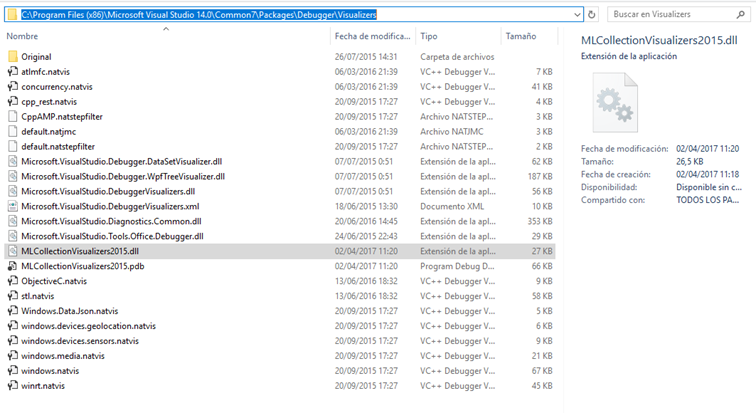This screenshot has width=756, height=413.
Task: Select the file stl.natvis
Action: pos(38,295)
